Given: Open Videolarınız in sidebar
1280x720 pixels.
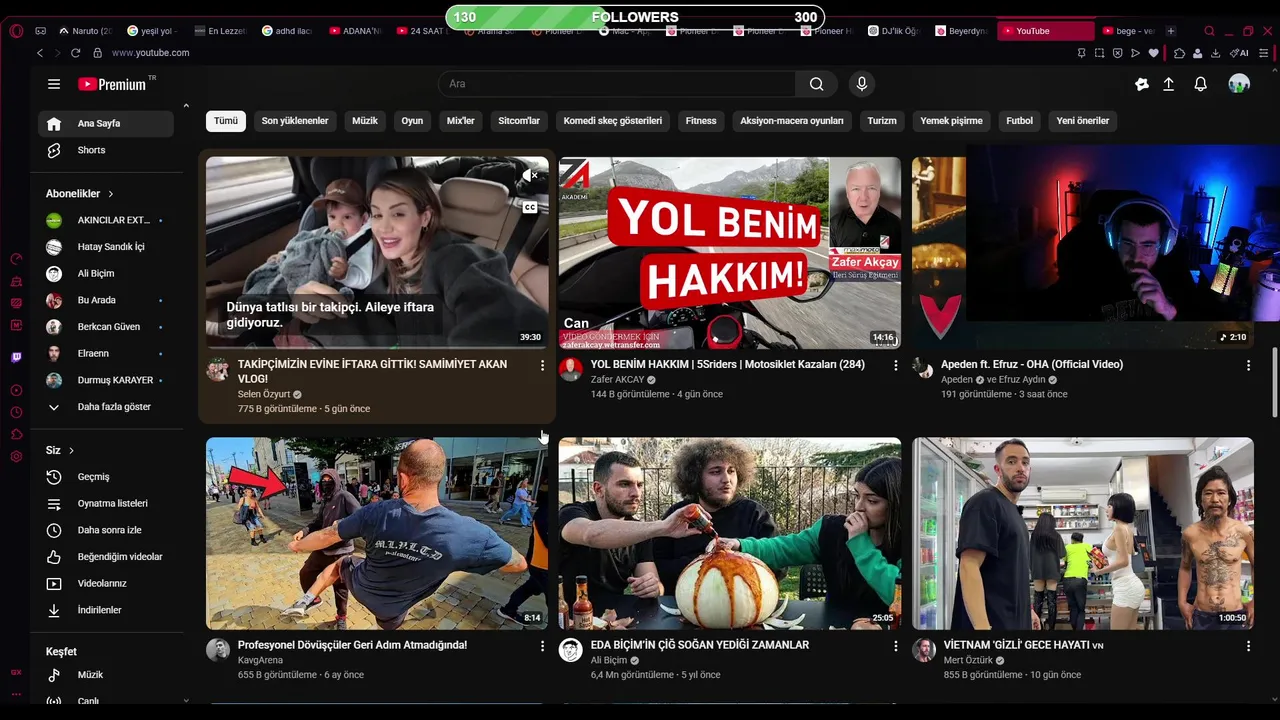Looking at the screenshot, I should tap(105, 584).
